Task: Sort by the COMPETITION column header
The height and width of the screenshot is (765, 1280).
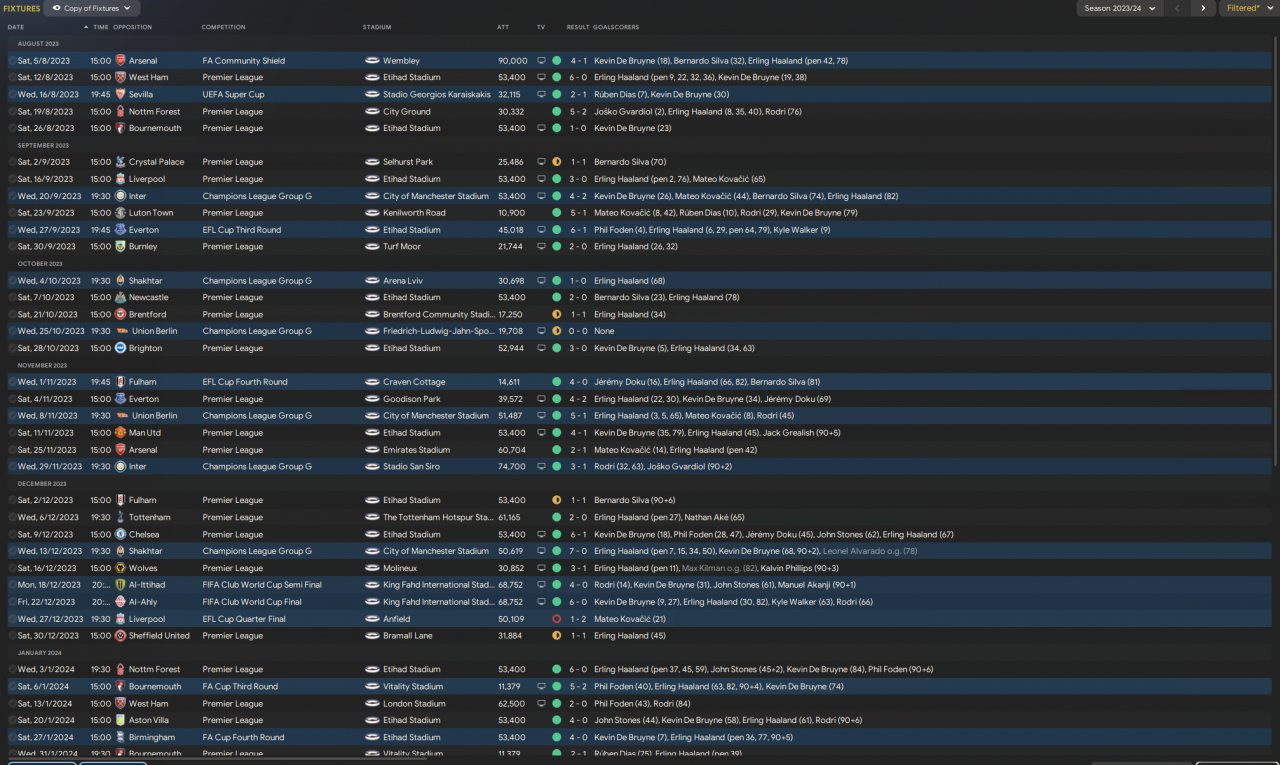Action: (x=223, y=27)
